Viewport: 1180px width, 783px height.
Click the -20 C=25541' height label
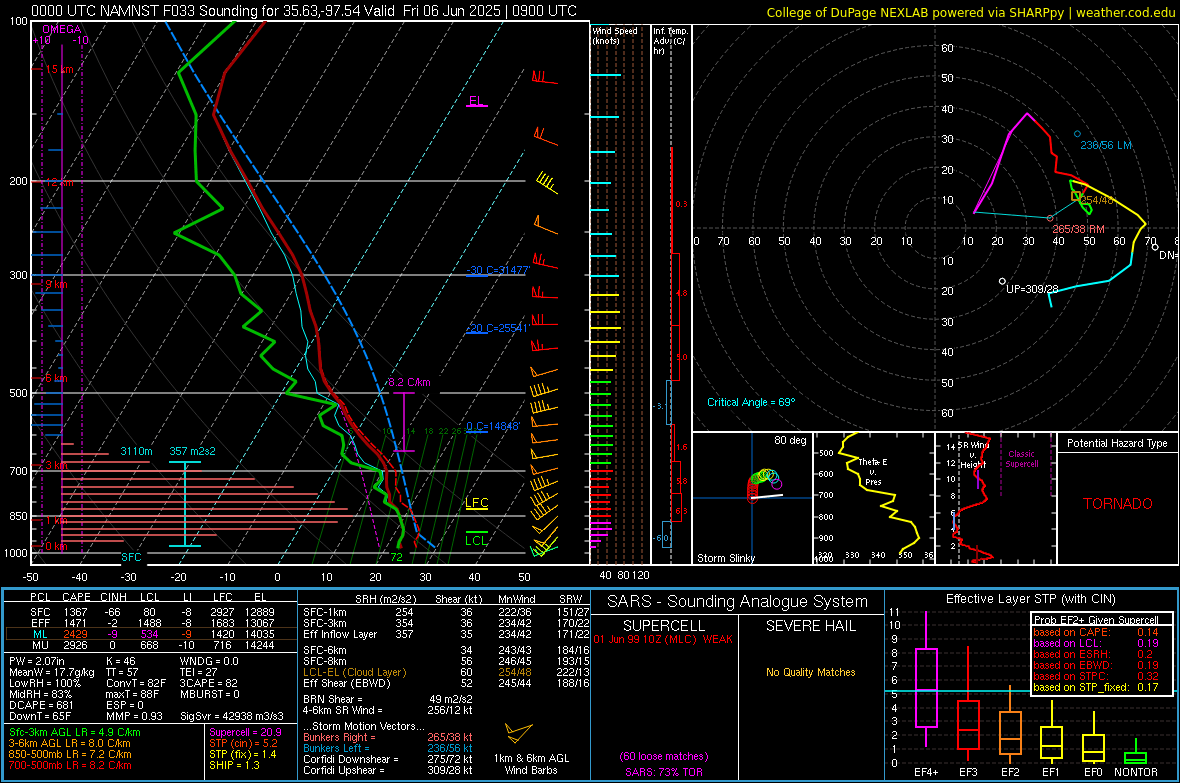pos(497,328)
